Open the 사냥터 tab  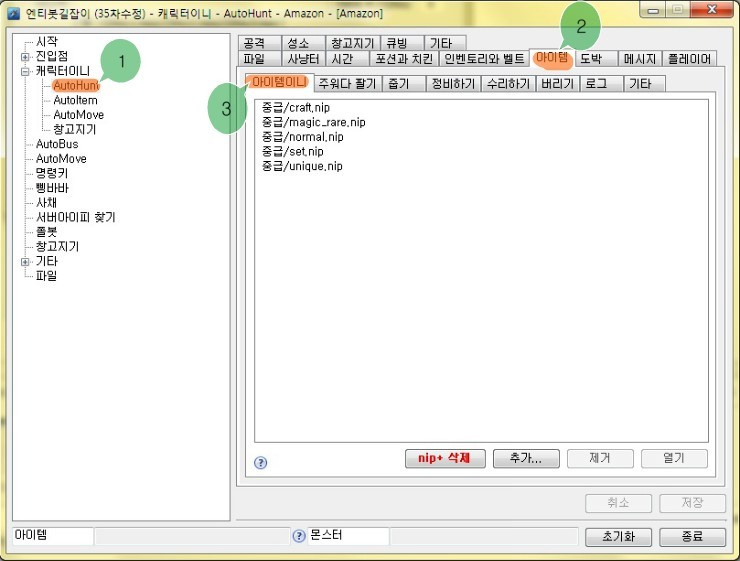pyautogui.click(x=303, y=59)
